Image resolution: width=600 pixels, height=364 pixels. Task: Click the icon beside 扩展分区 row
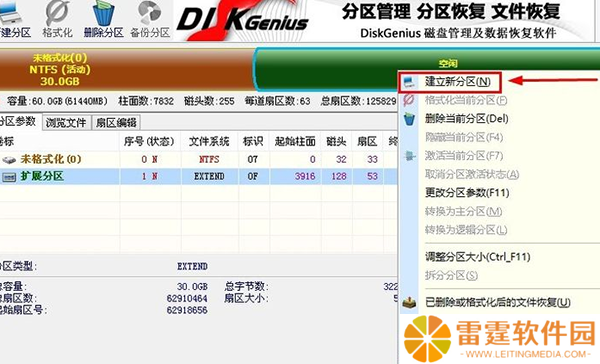click(x=9, y=176)
